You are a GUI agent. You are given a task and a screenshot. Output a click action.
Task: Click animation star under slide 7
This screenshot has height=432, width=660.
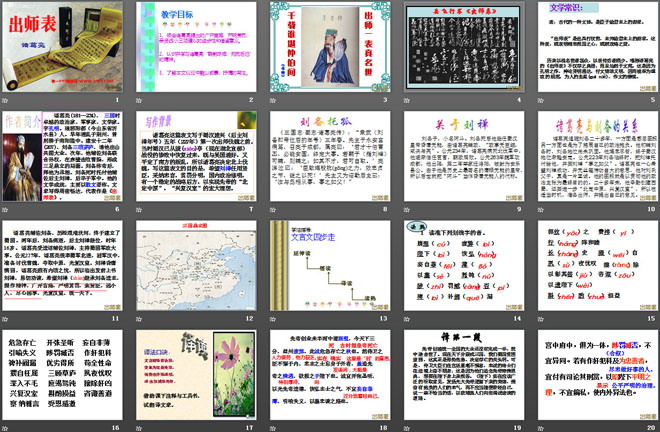point(139,210)
